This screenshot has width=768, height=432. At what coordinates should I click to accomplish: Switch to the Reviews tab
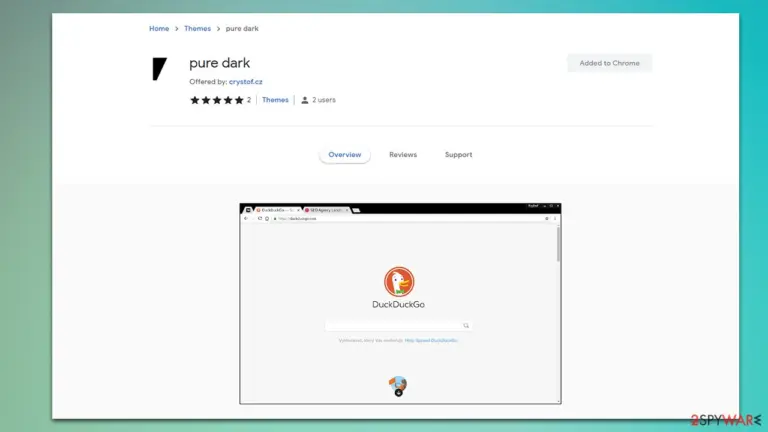click(403, 155)
